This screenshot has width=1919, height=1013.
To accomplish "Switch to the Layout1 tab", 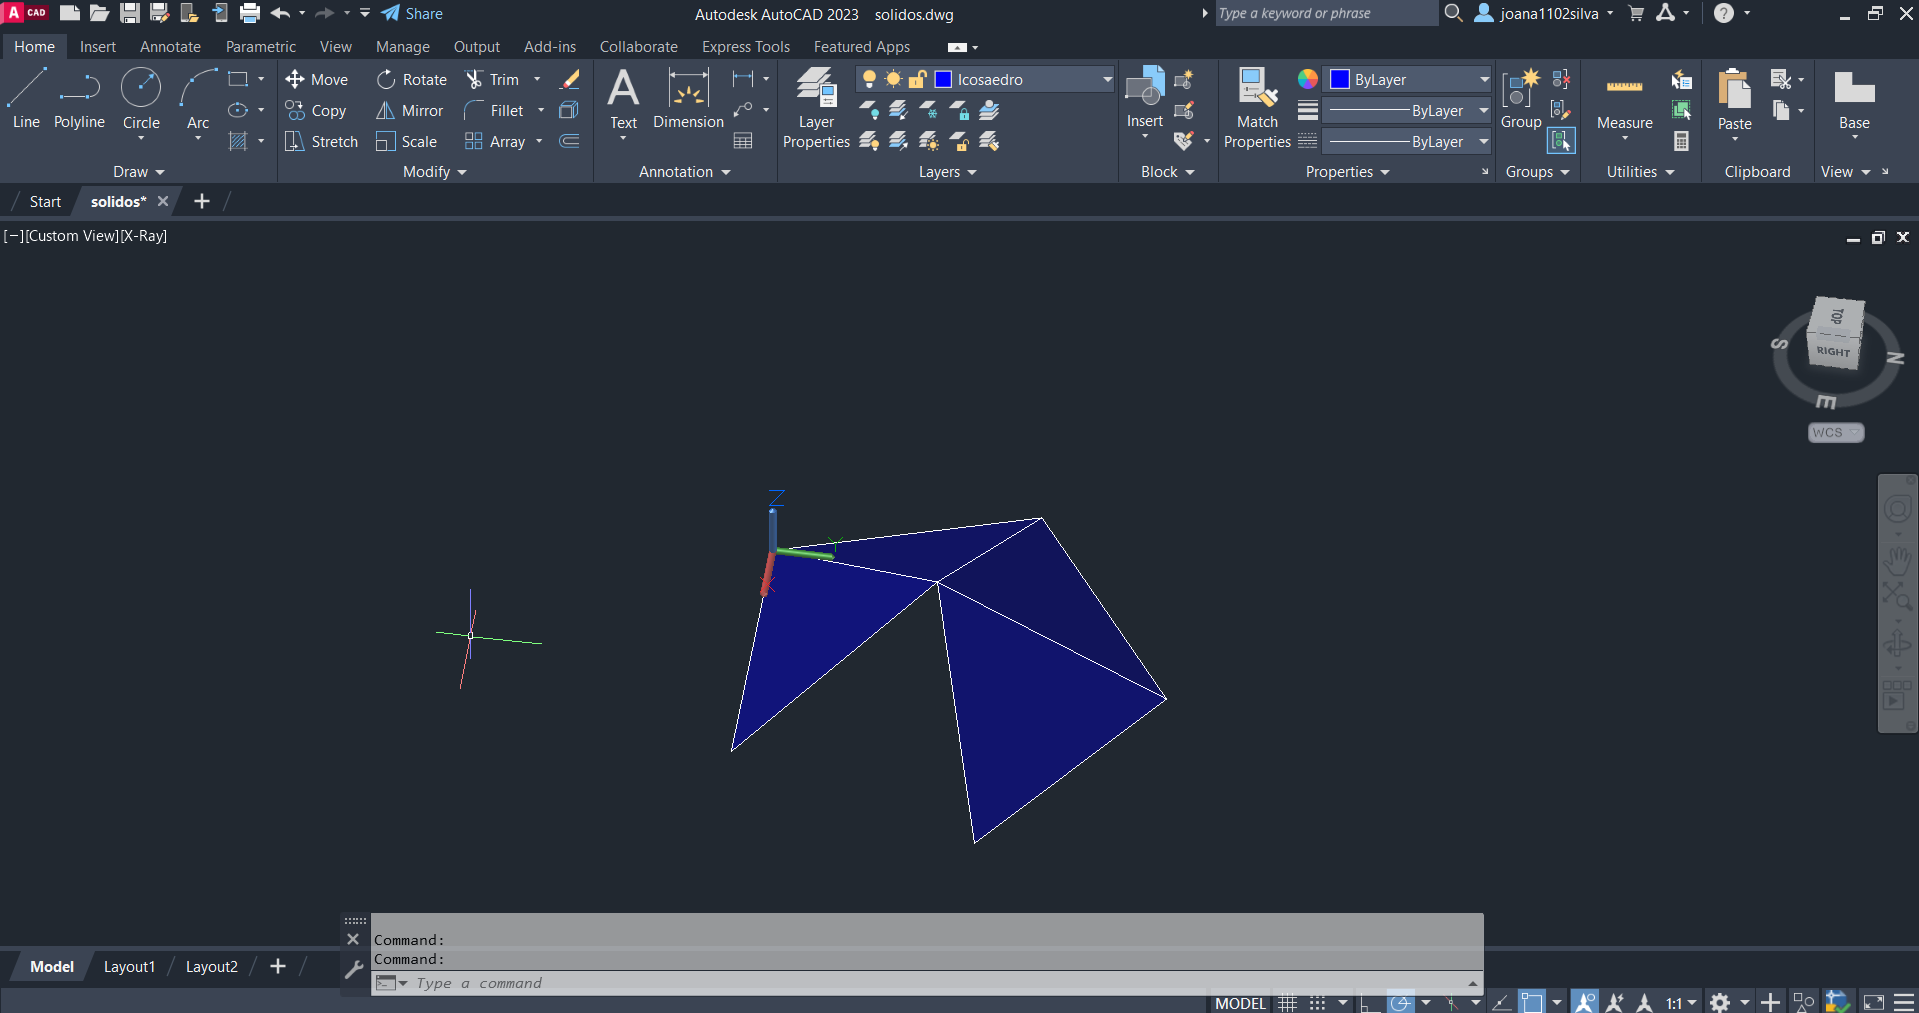I will 129,967.
